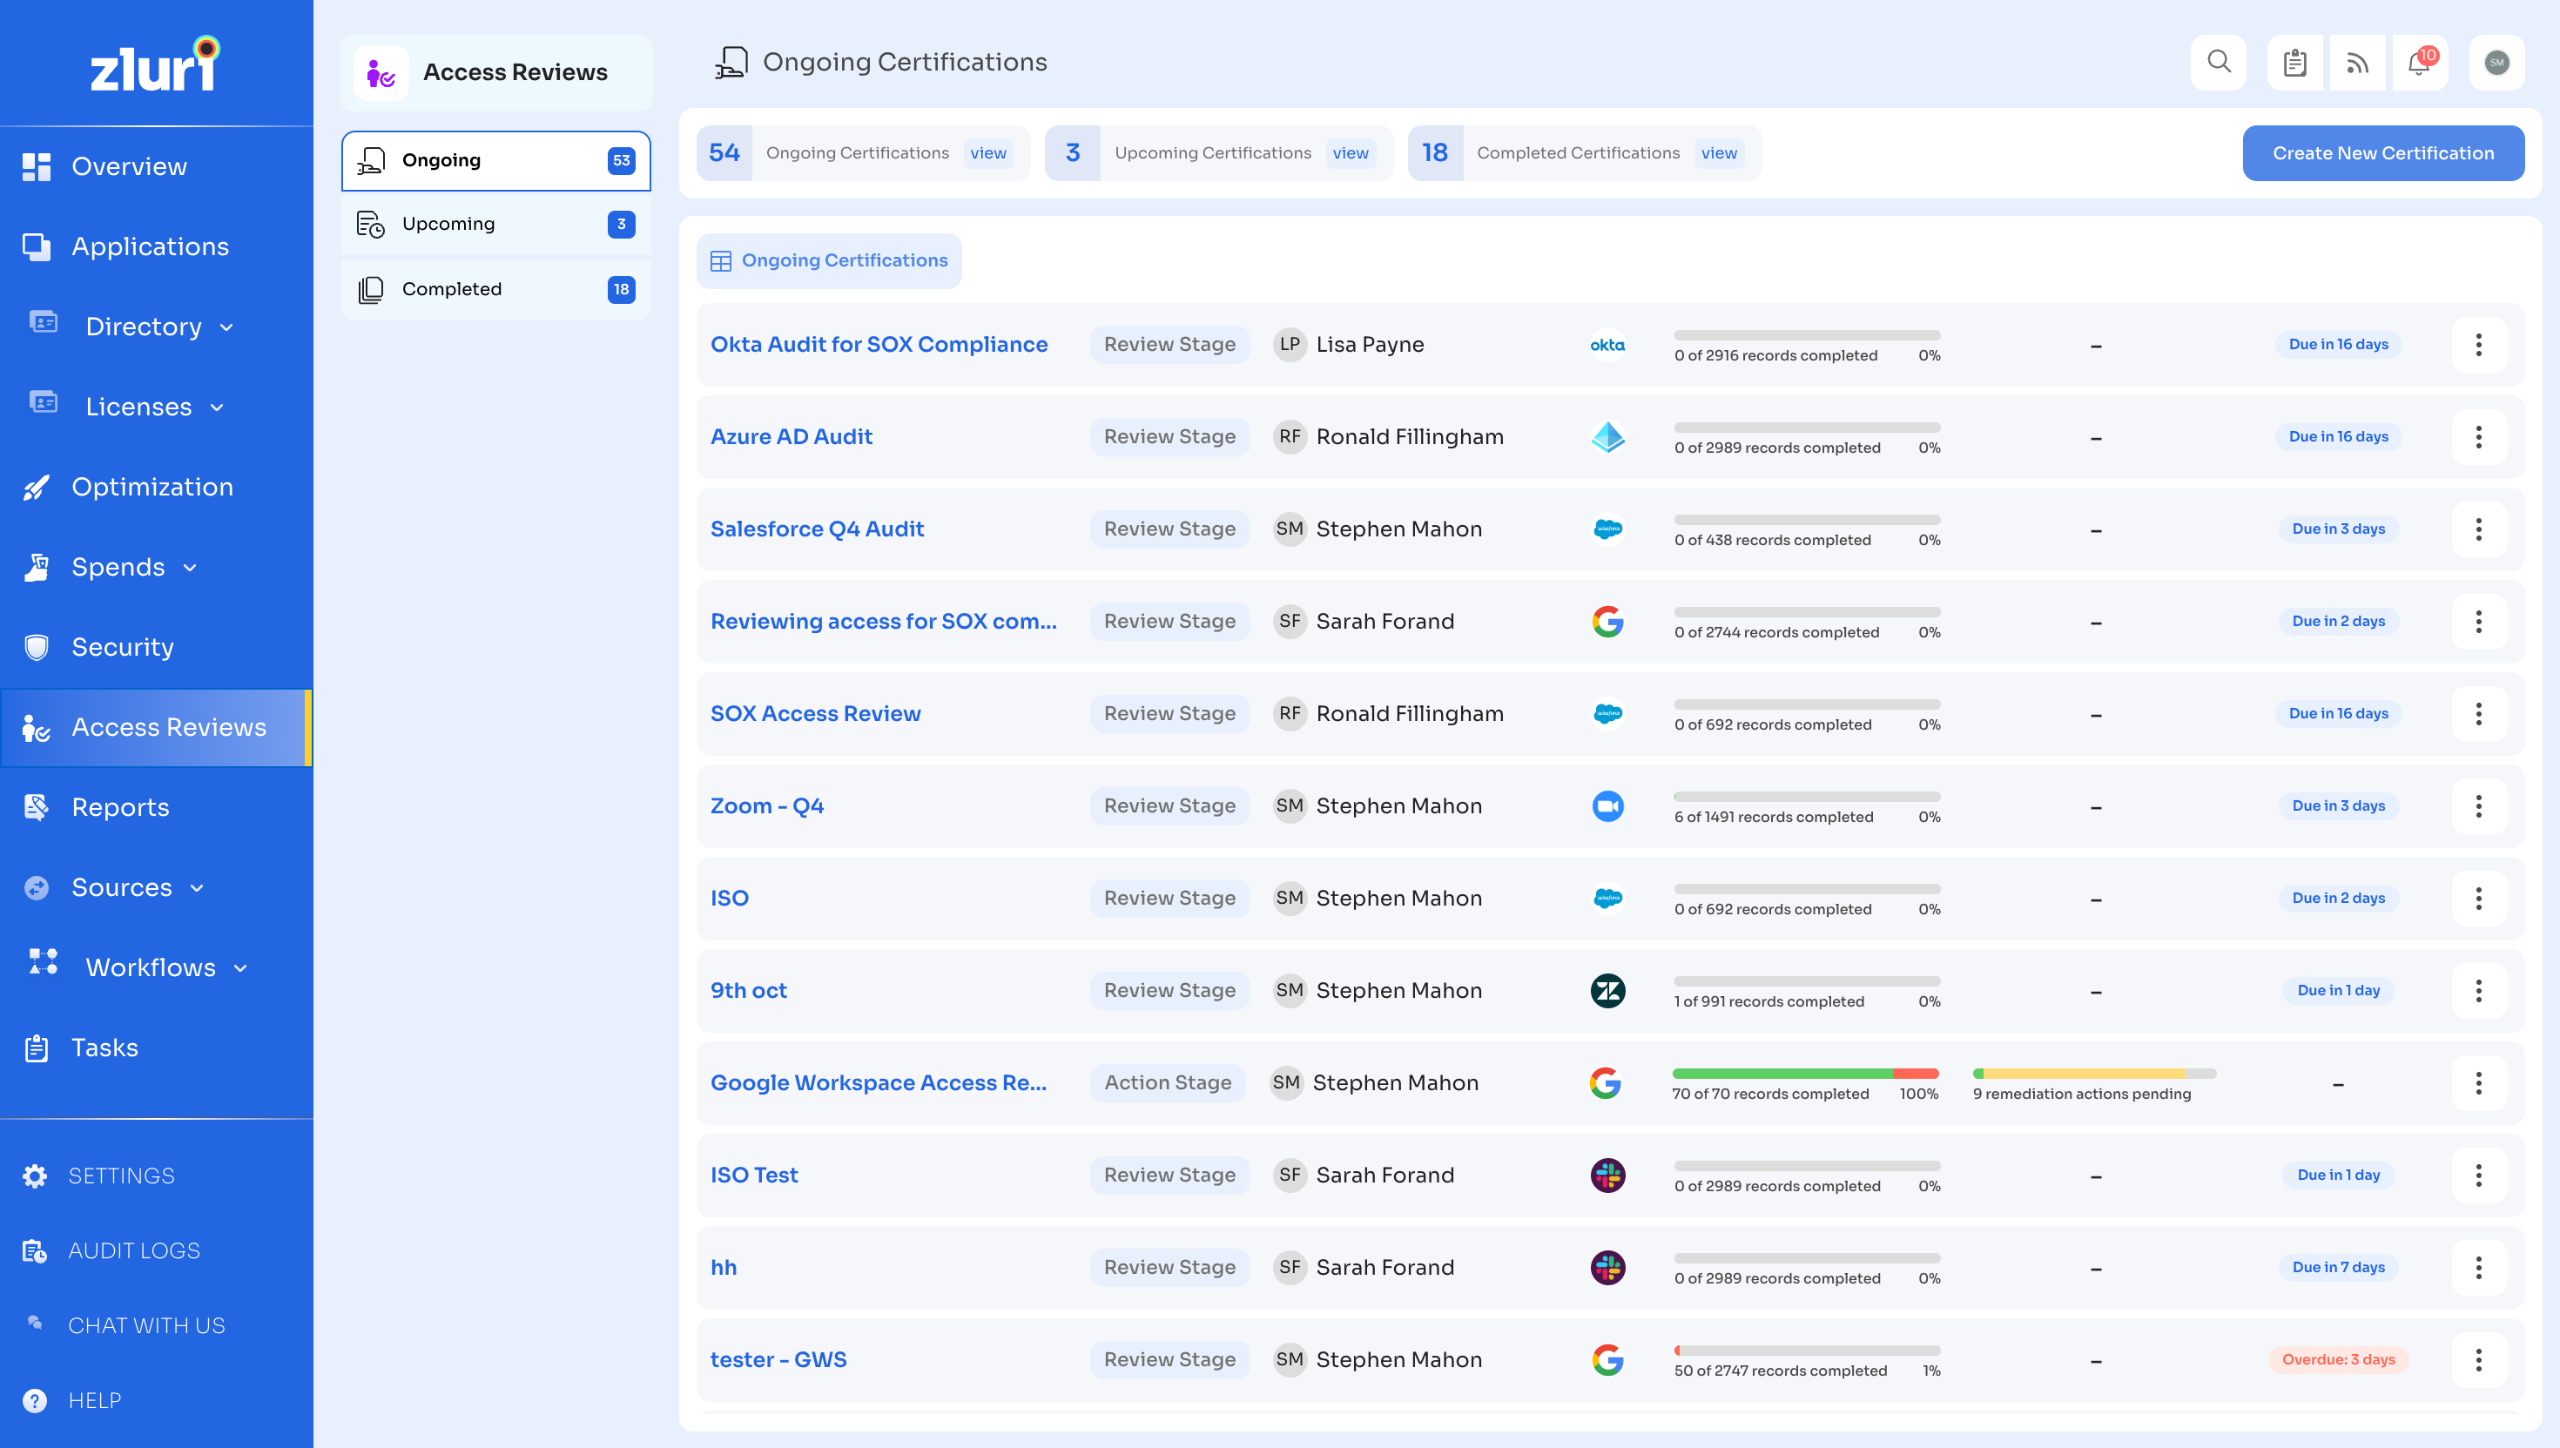The width and height of the screenshot is (2560, 1448).
Task: Click view link for Completed Certifications
Action: pyautogui.click(x=1718, y=153)
